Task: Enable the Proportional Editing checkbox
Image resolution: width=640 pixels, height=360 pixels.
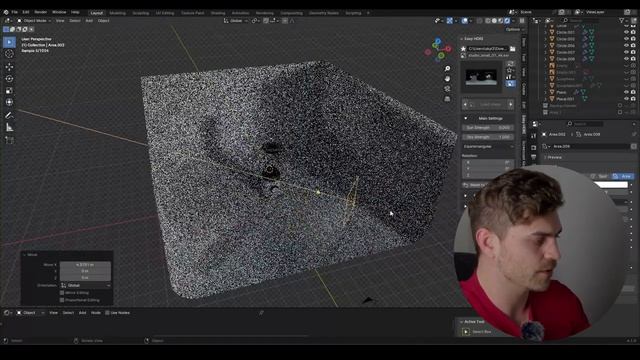Action: click(x=62, y=300)
